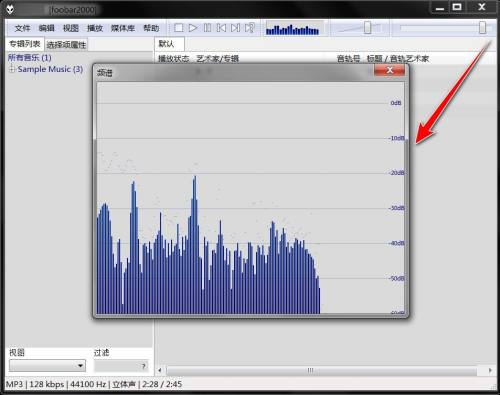Click the status bar text MP3 | 128 kbps
The height and width of the screenshot is (395, 500).
pos(35,384)
